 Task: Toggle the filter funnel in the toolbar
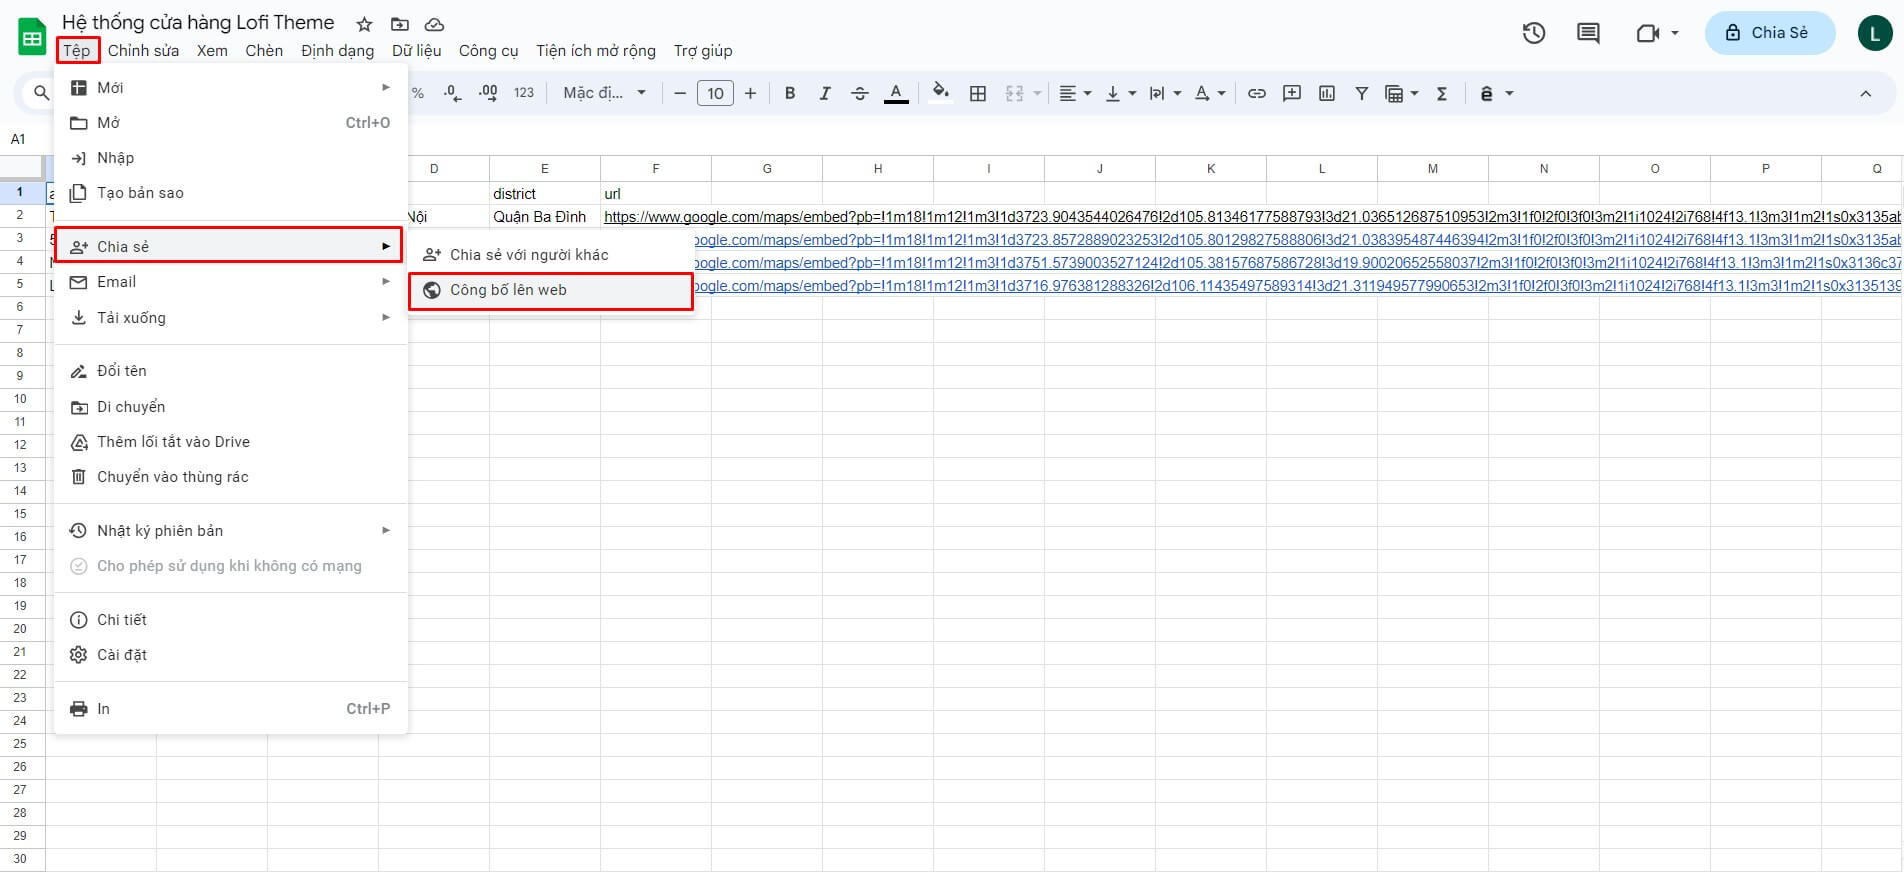pos(1361,93)
